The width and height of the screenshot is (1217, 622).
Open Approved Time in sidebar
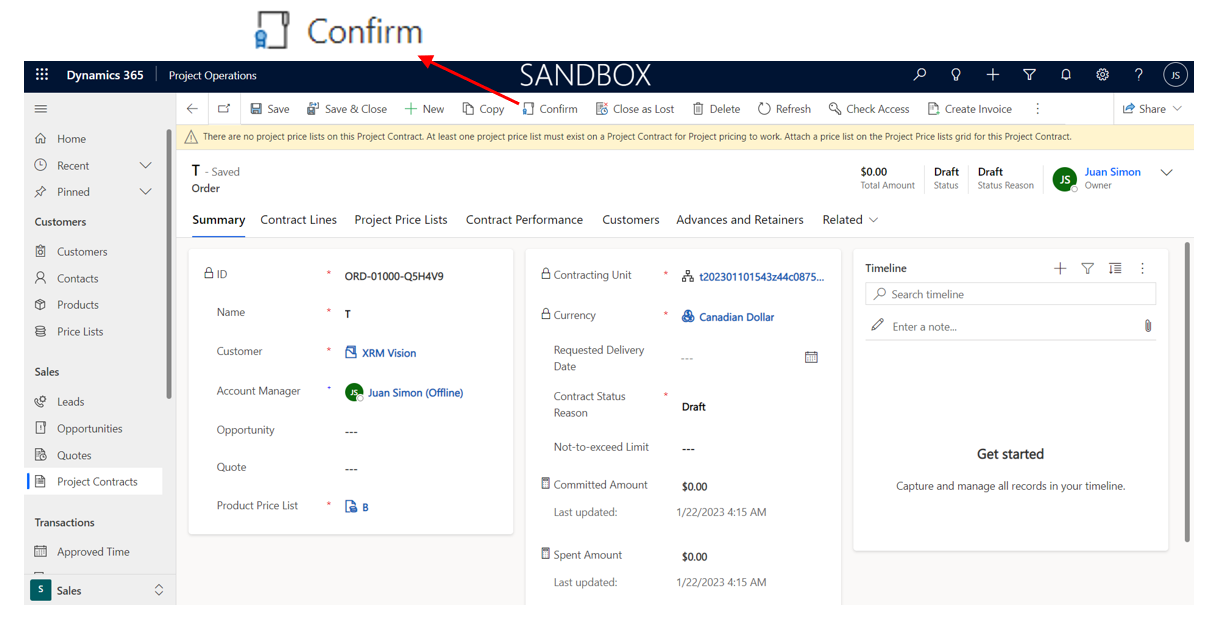coord(95,552)
